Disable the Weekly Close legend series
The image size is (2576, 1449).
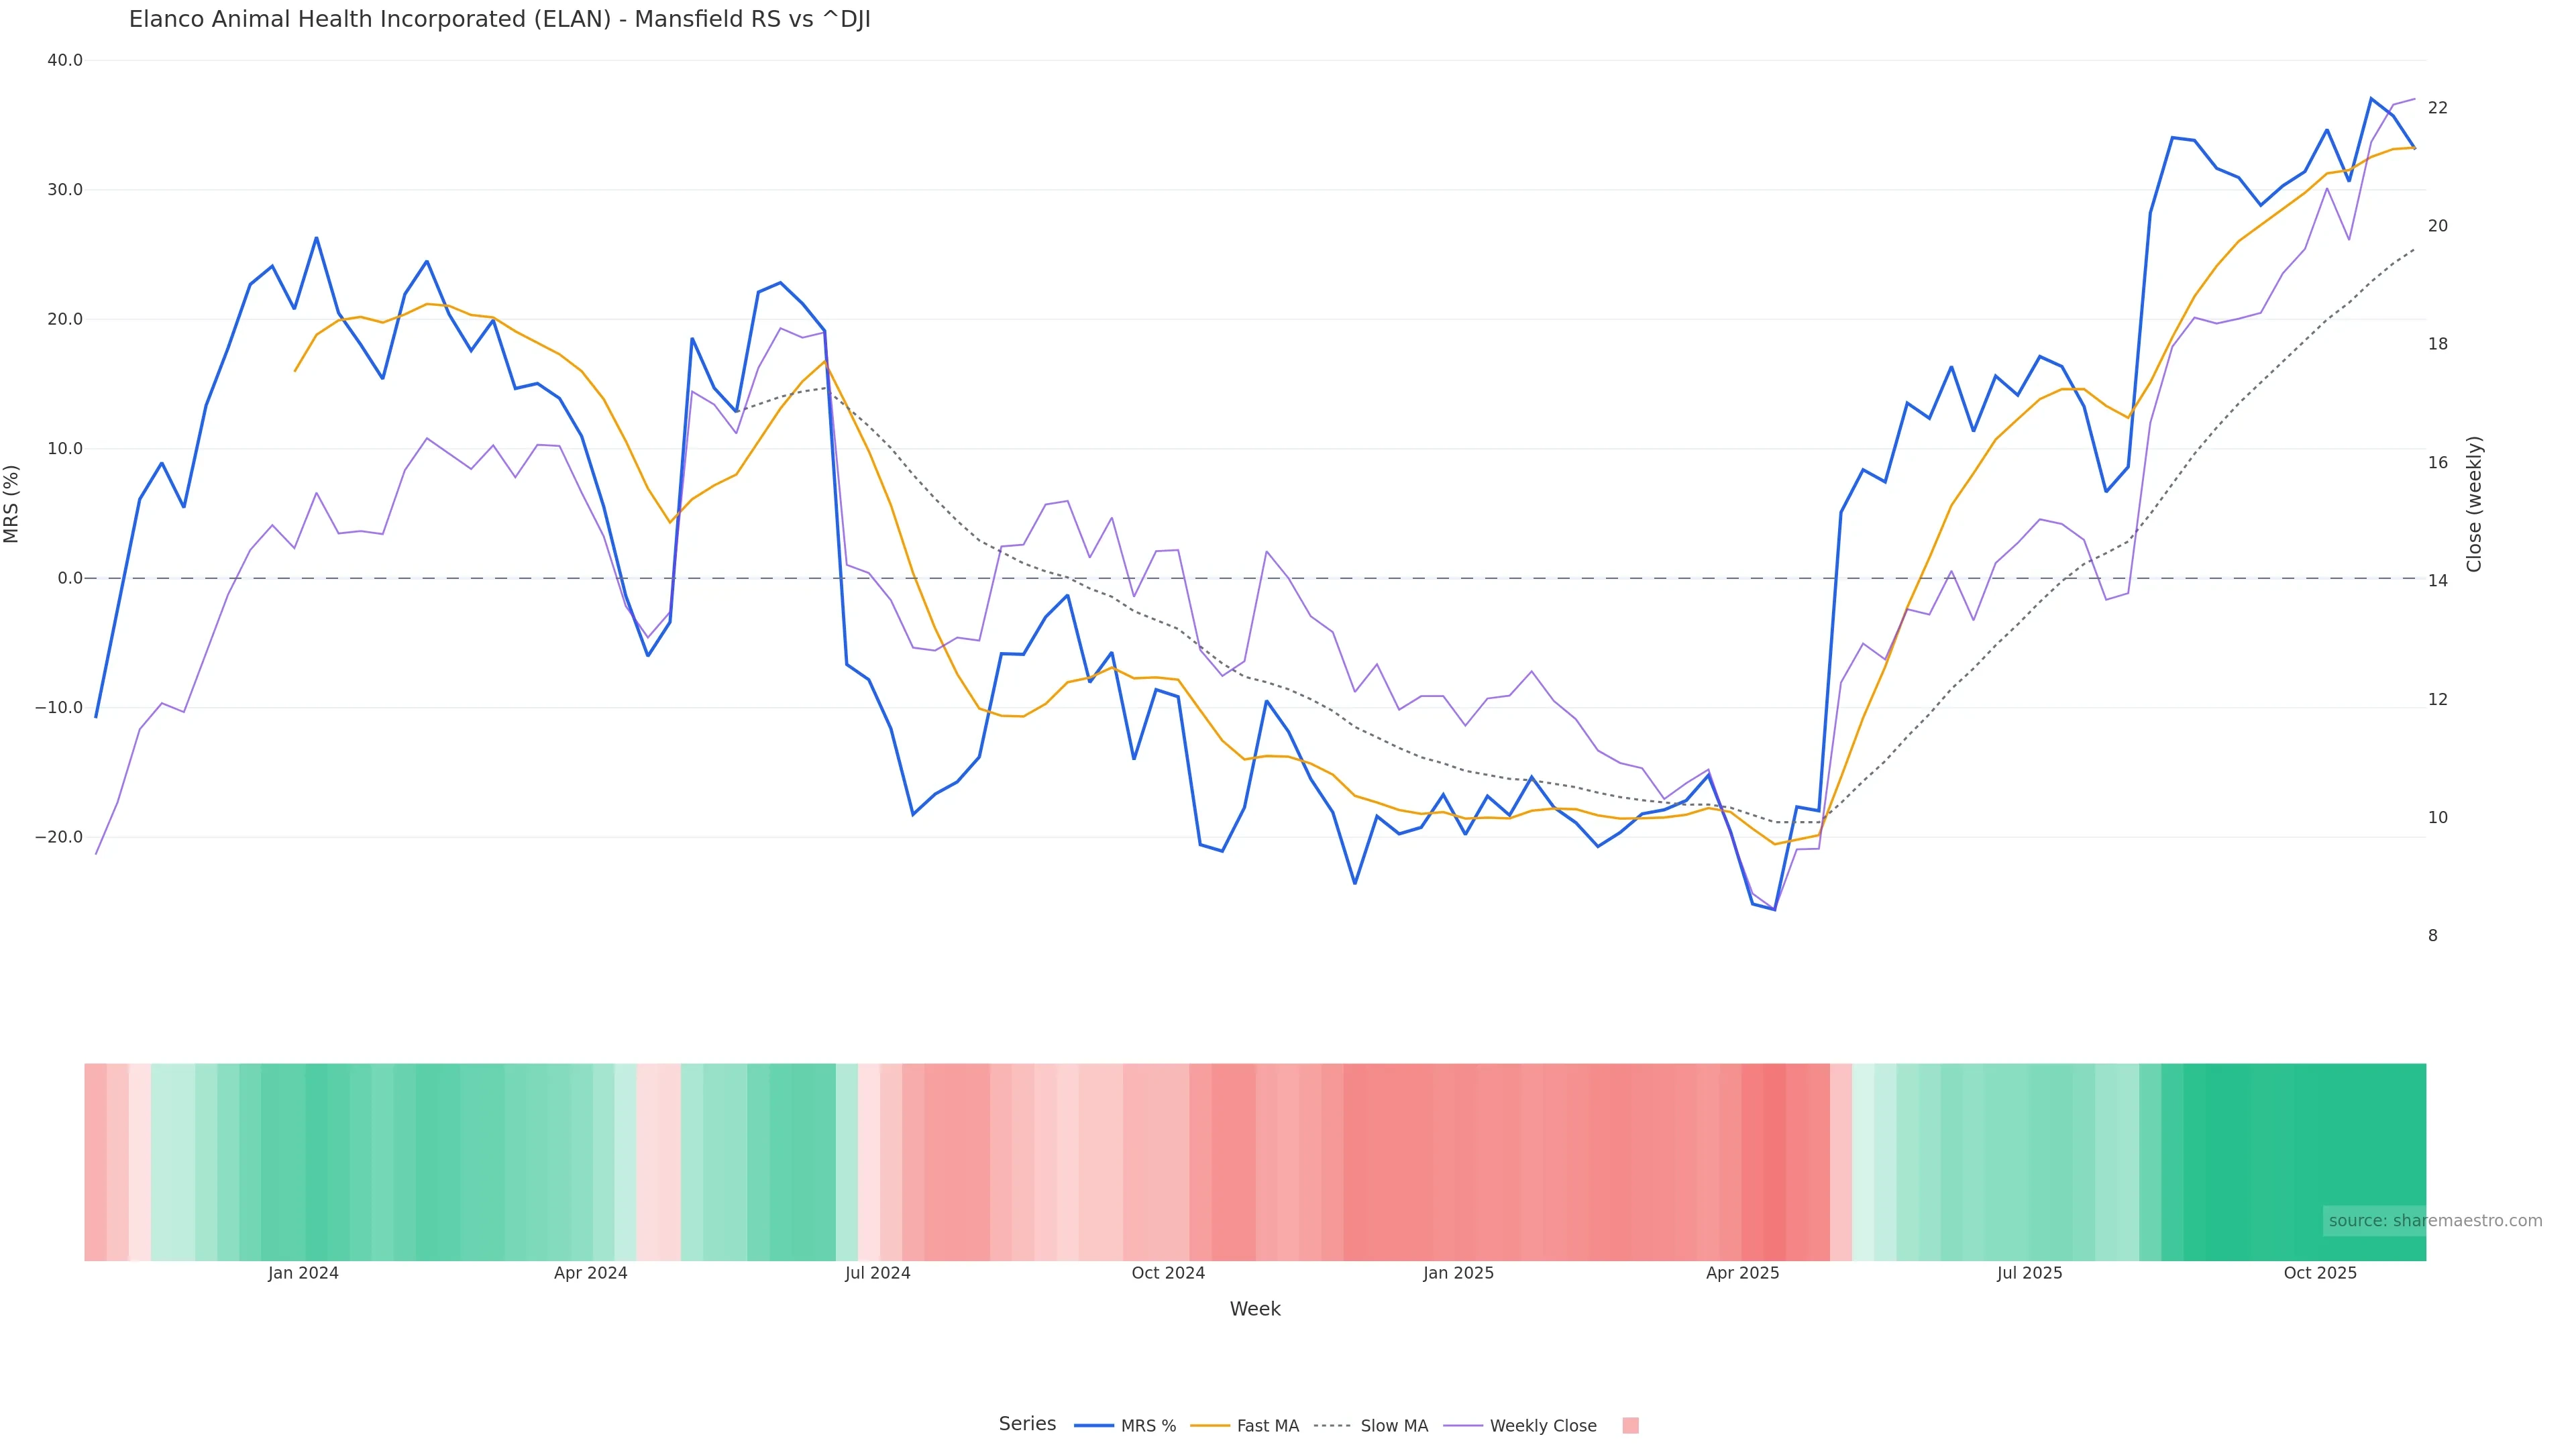(1542, 1426)
